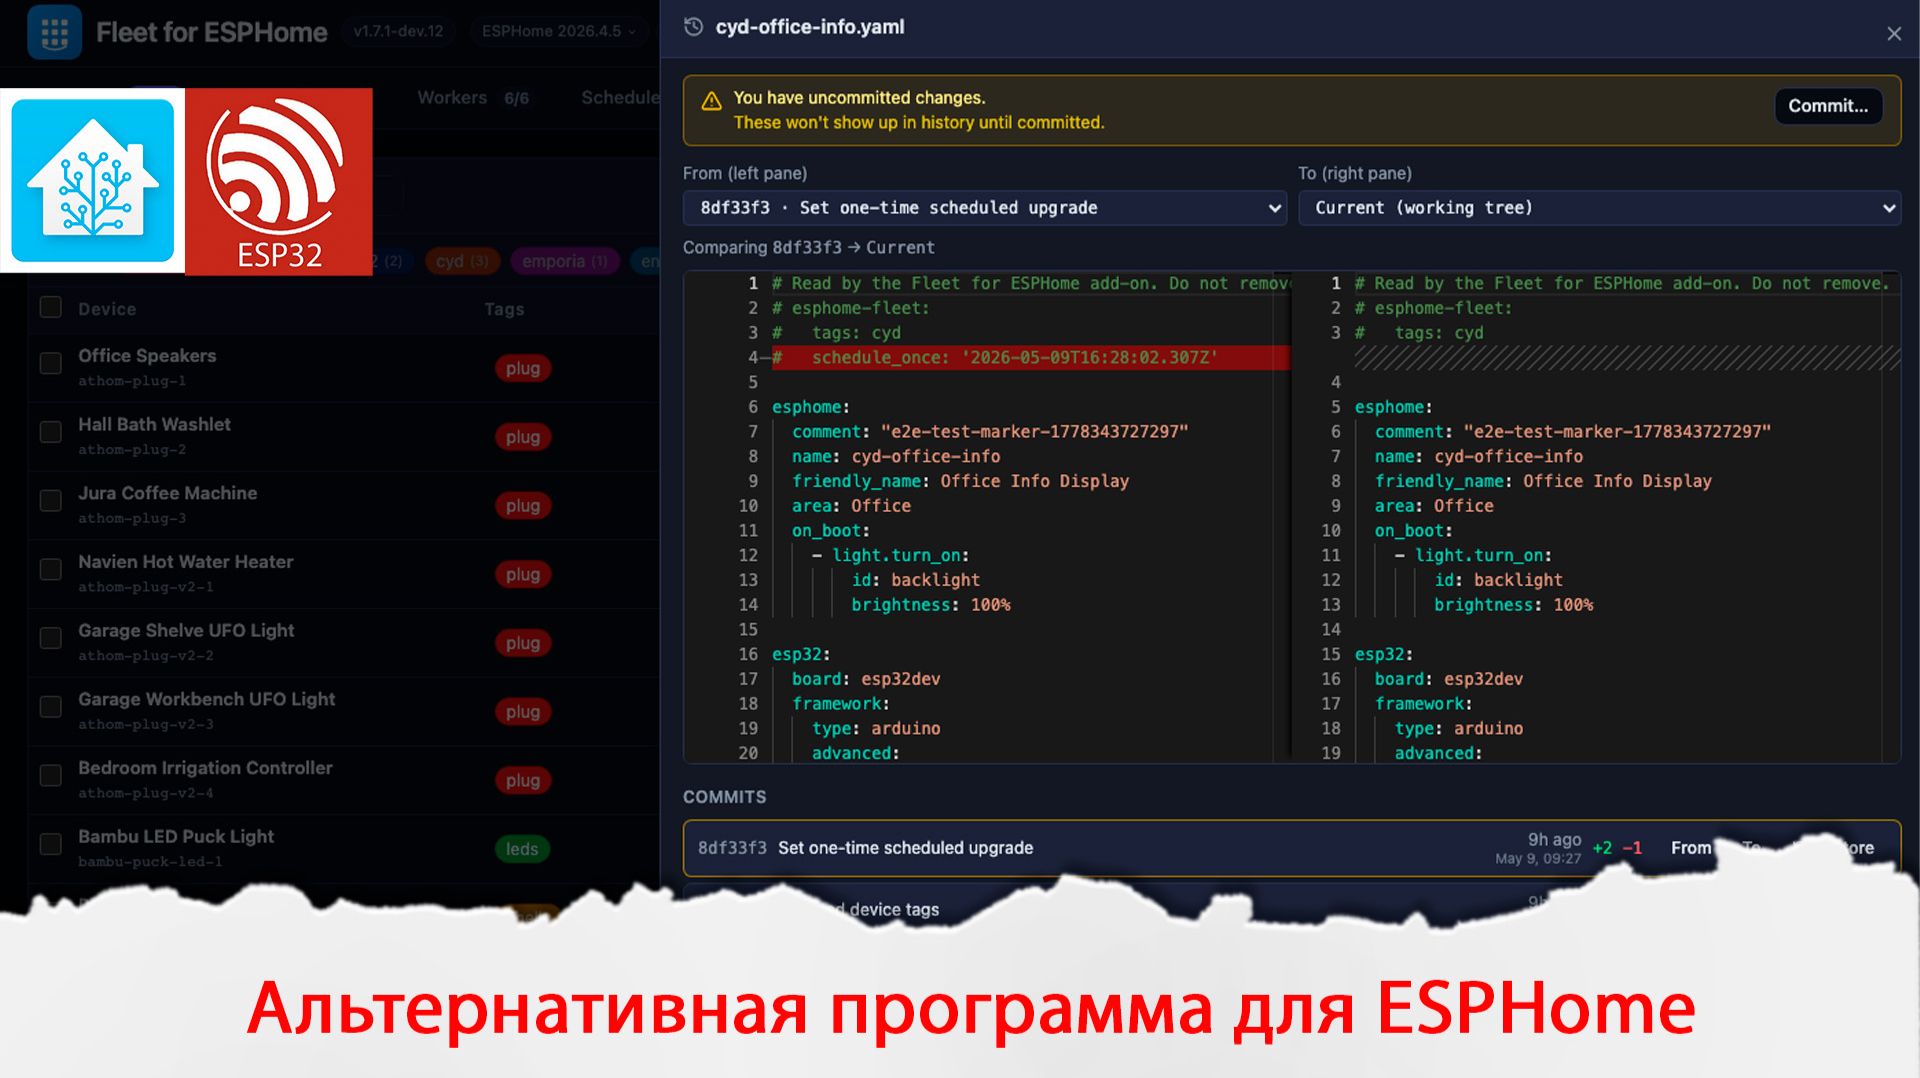Check the Bedroom Irrigation Controller checkbox
This screenshot has height=1078, width=1920.
50,776
